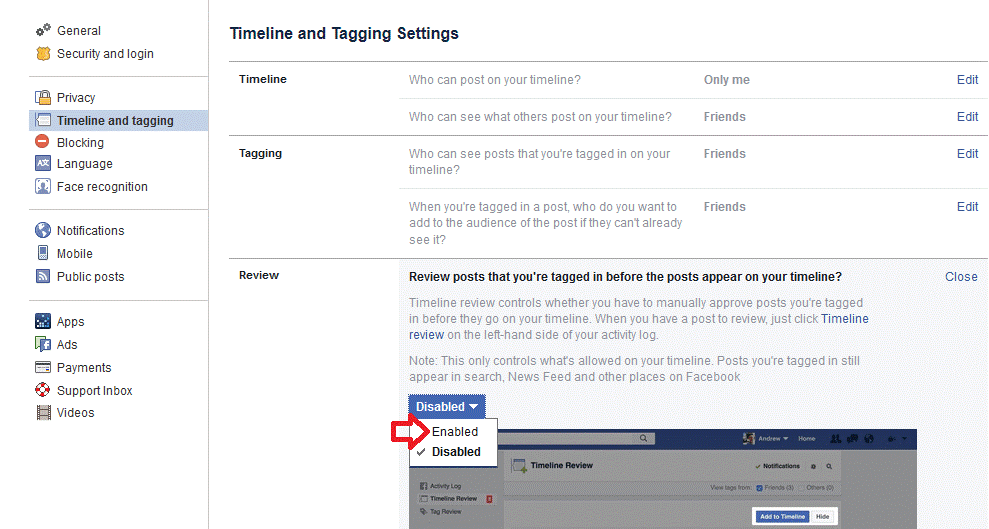
Task: Open Public posts feed icon
Action: [43, 276]
